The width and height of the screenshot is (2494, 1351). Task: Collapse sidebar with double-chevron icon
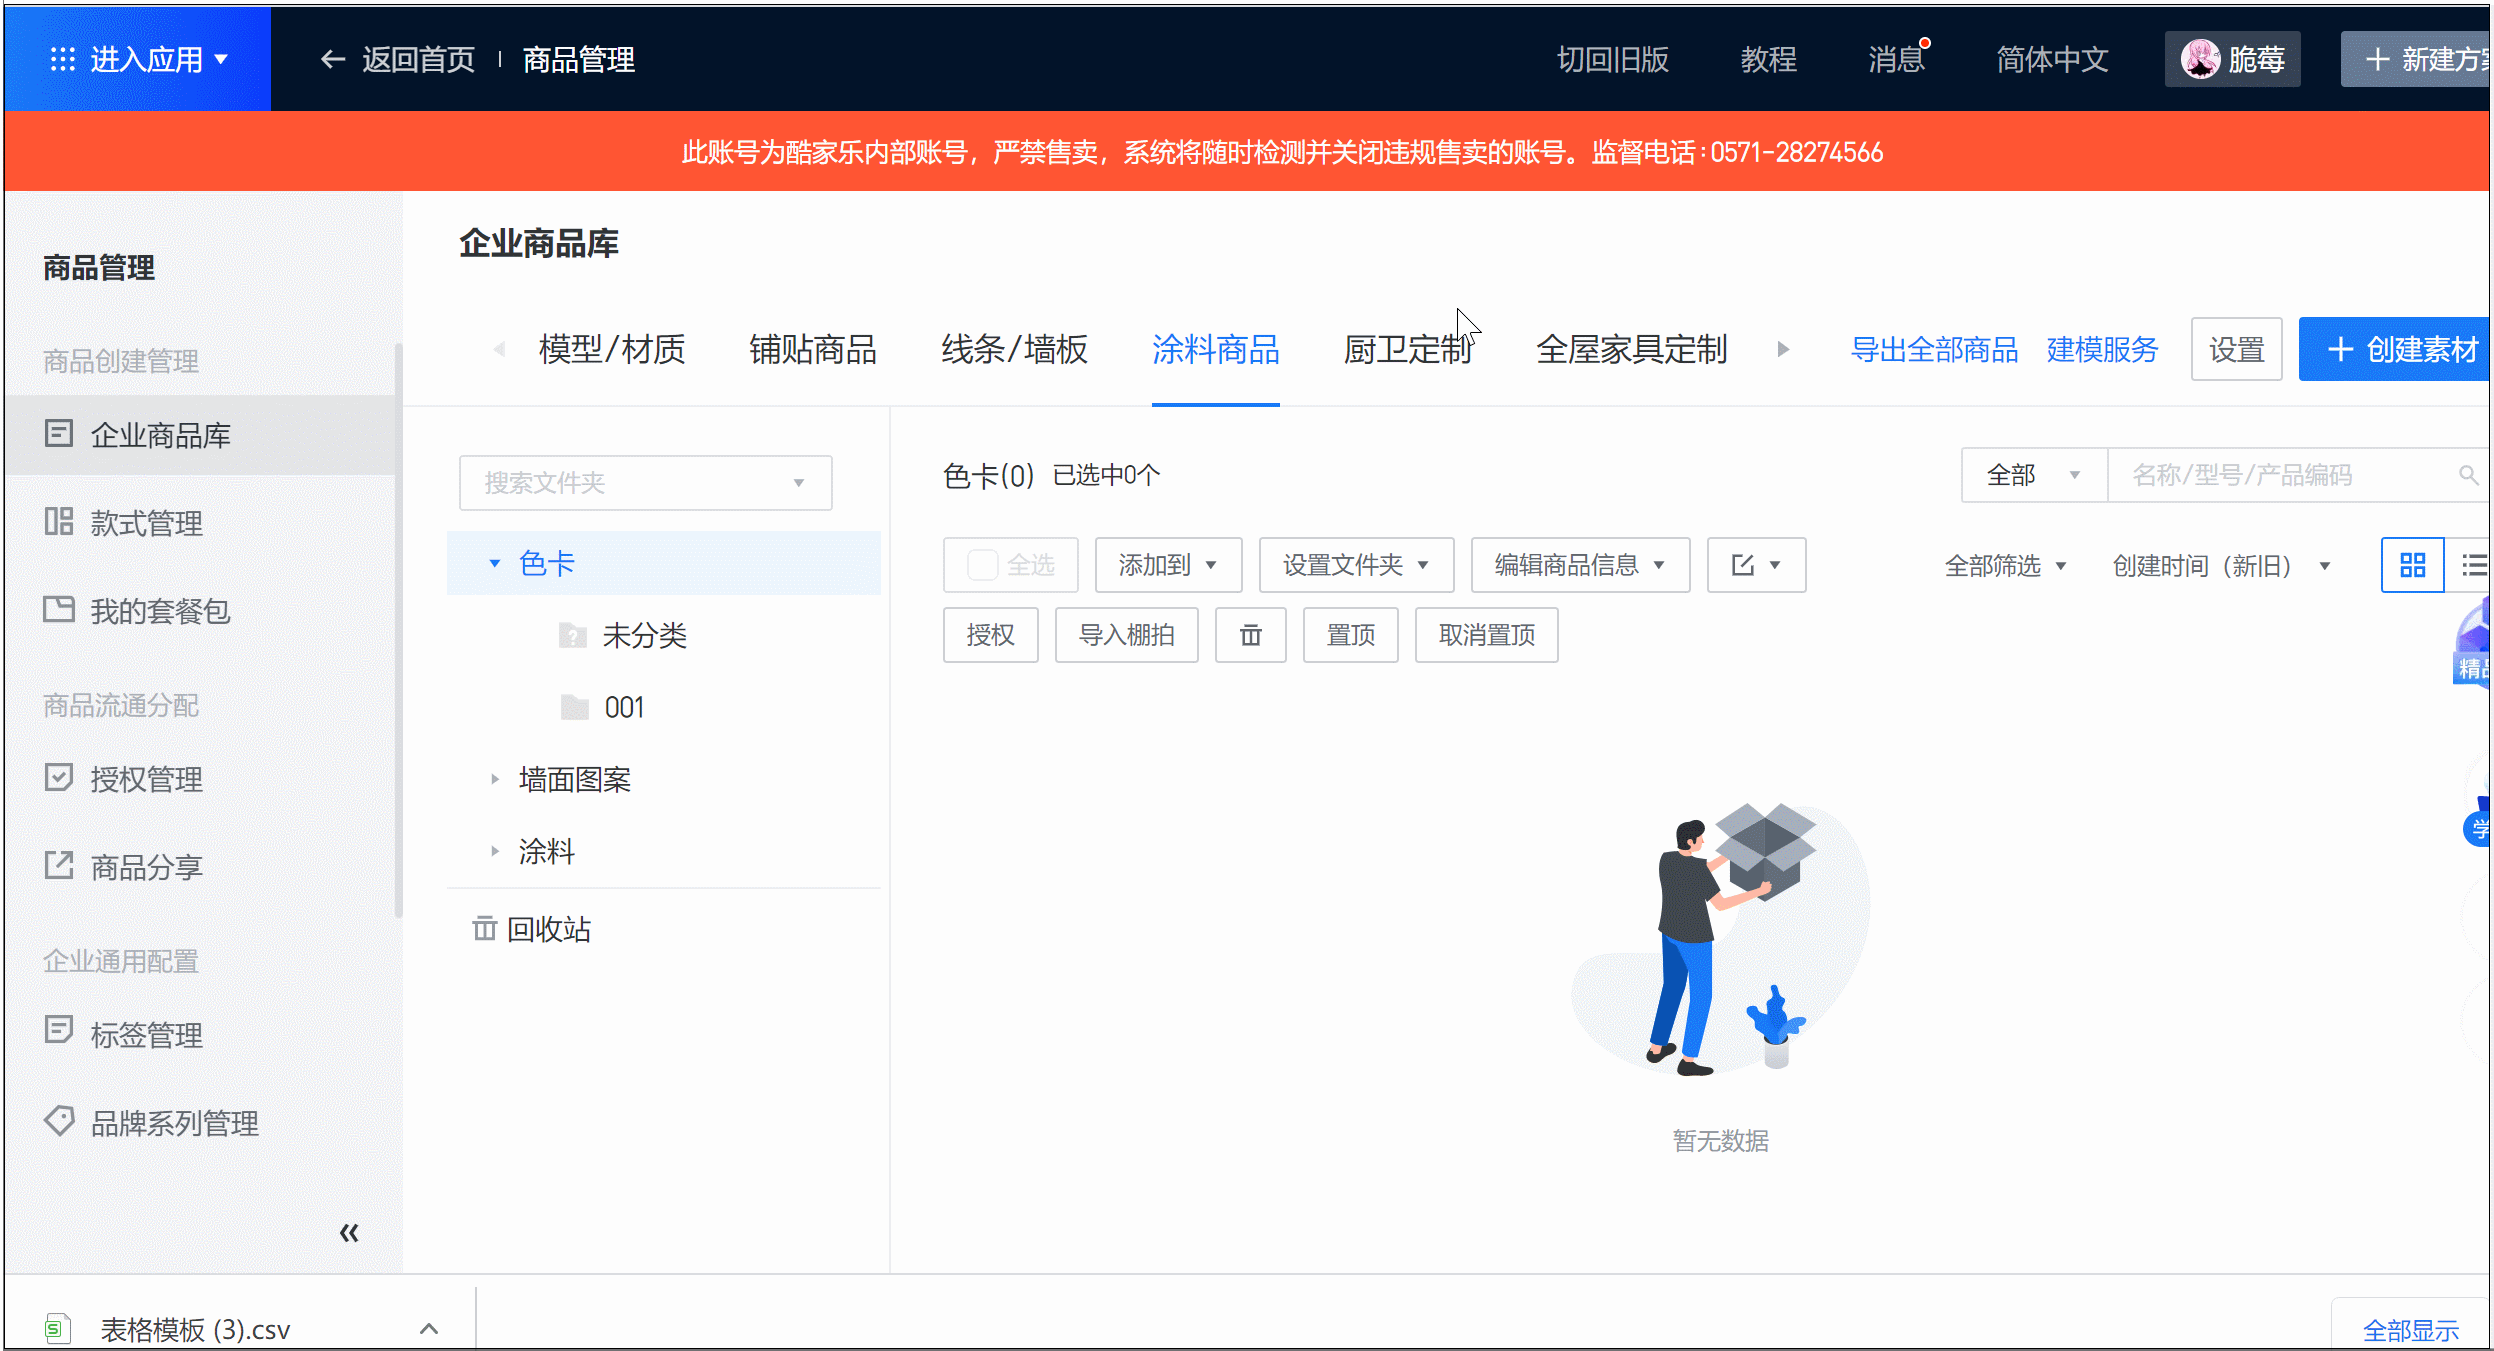(x=349, y=1232)
